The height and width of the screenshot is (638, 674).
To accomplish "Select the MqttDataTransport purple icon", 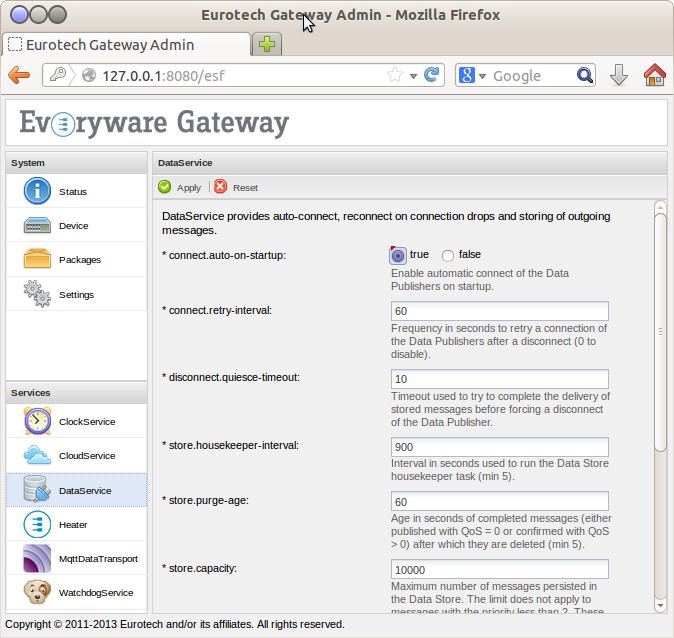I will pos(37,558).
